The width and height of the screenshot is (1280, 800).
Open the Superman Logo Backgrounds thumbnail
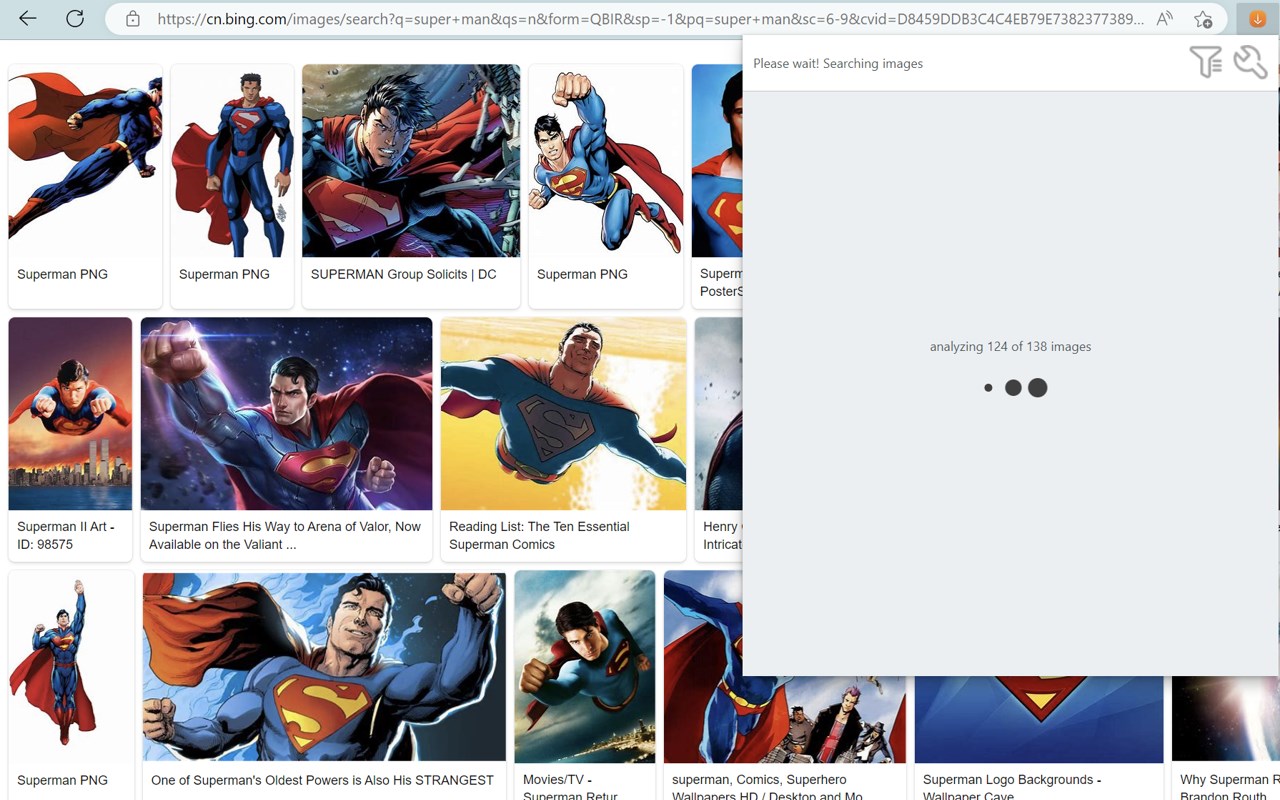(x=1039, y=719)
